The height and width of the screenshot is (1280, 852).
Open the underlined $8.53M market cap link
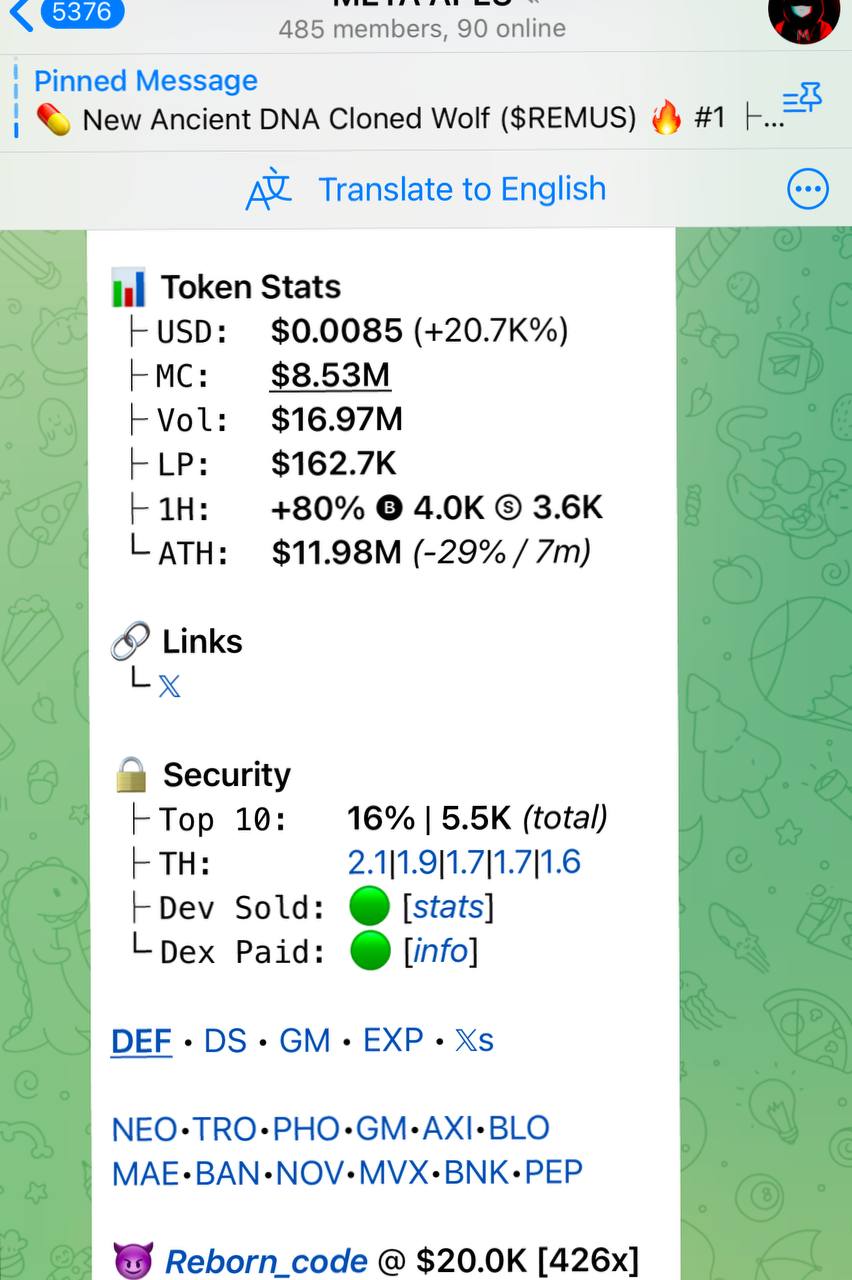[330, 375]
